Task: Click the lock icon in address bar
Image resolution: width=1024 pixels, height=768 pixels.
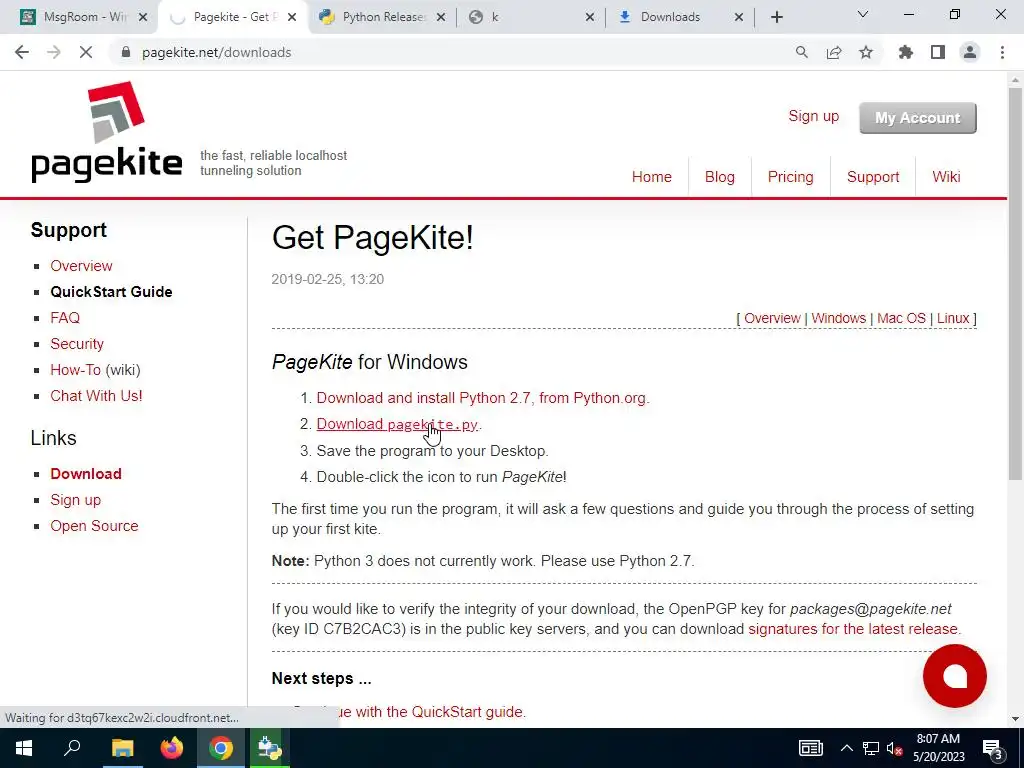Action: [126, 52]
